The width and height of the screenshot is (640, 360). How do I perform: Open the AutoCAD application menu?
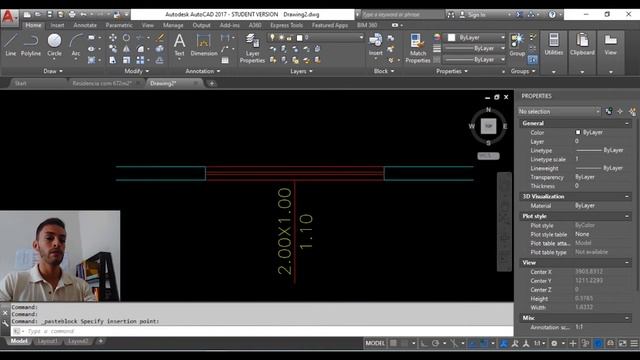click(9, 18)
